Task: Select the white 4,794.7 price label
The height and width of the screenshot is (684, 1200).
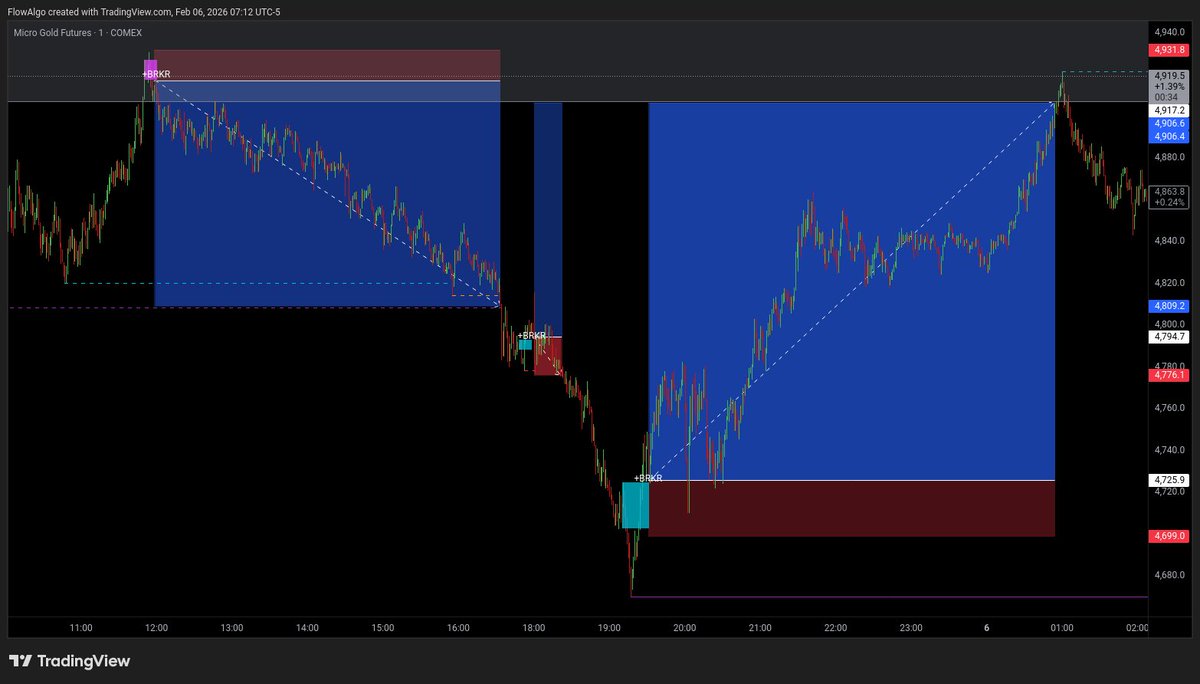Action: pyautogui.click(x=1168, y=337)
